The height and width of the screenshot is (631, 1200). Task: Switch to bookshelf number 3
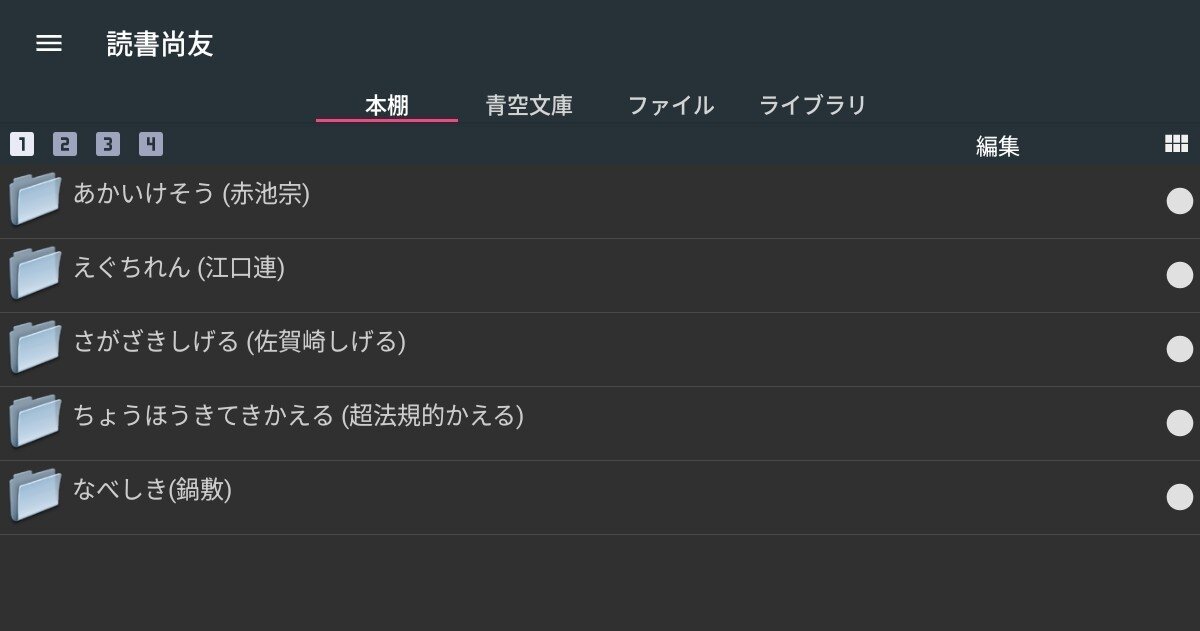click(108, 144)
